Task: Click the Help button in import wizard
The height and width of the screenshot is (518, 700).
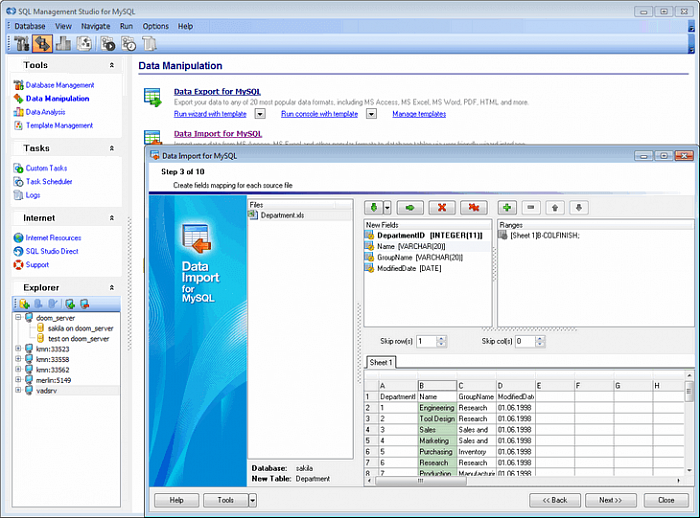Action: pos(176,501)
